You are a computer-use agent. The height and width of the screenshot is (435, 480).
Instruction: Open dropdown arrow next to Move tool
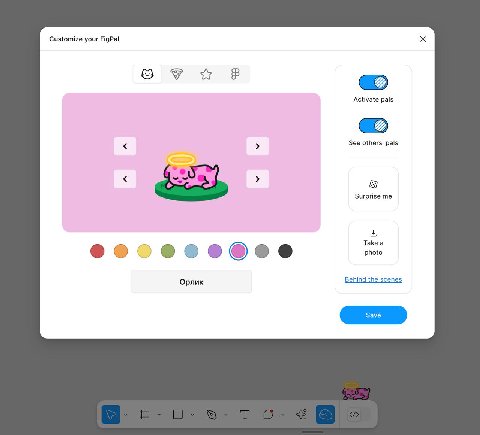tap(126, 415)
